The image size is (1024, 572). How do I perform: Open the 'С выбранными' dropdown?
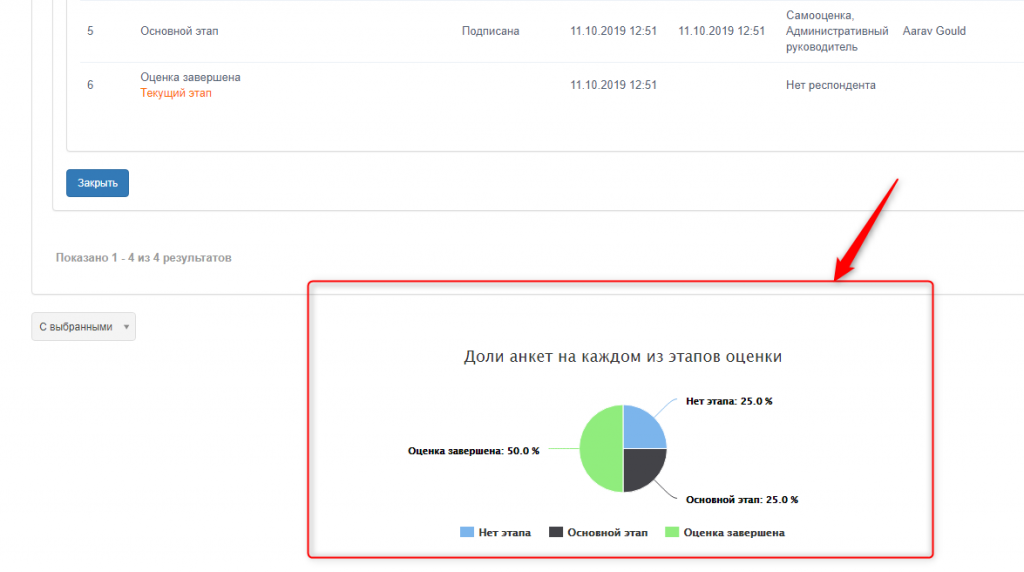point(83,327)
